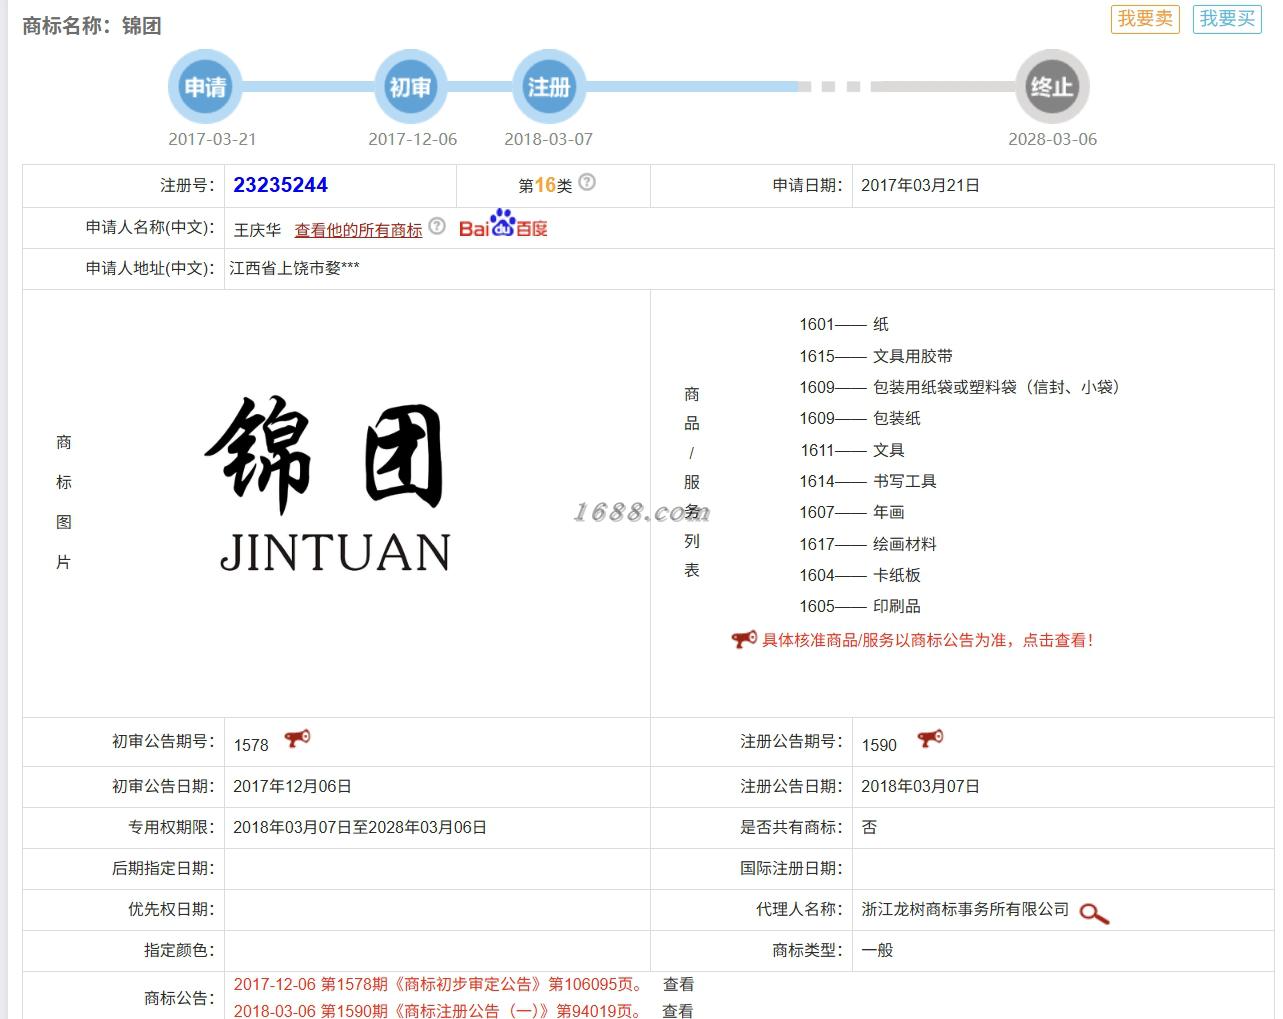Select registration announcement date 2018年03月07日
1283x1019 pixels.
pos(920,786)
